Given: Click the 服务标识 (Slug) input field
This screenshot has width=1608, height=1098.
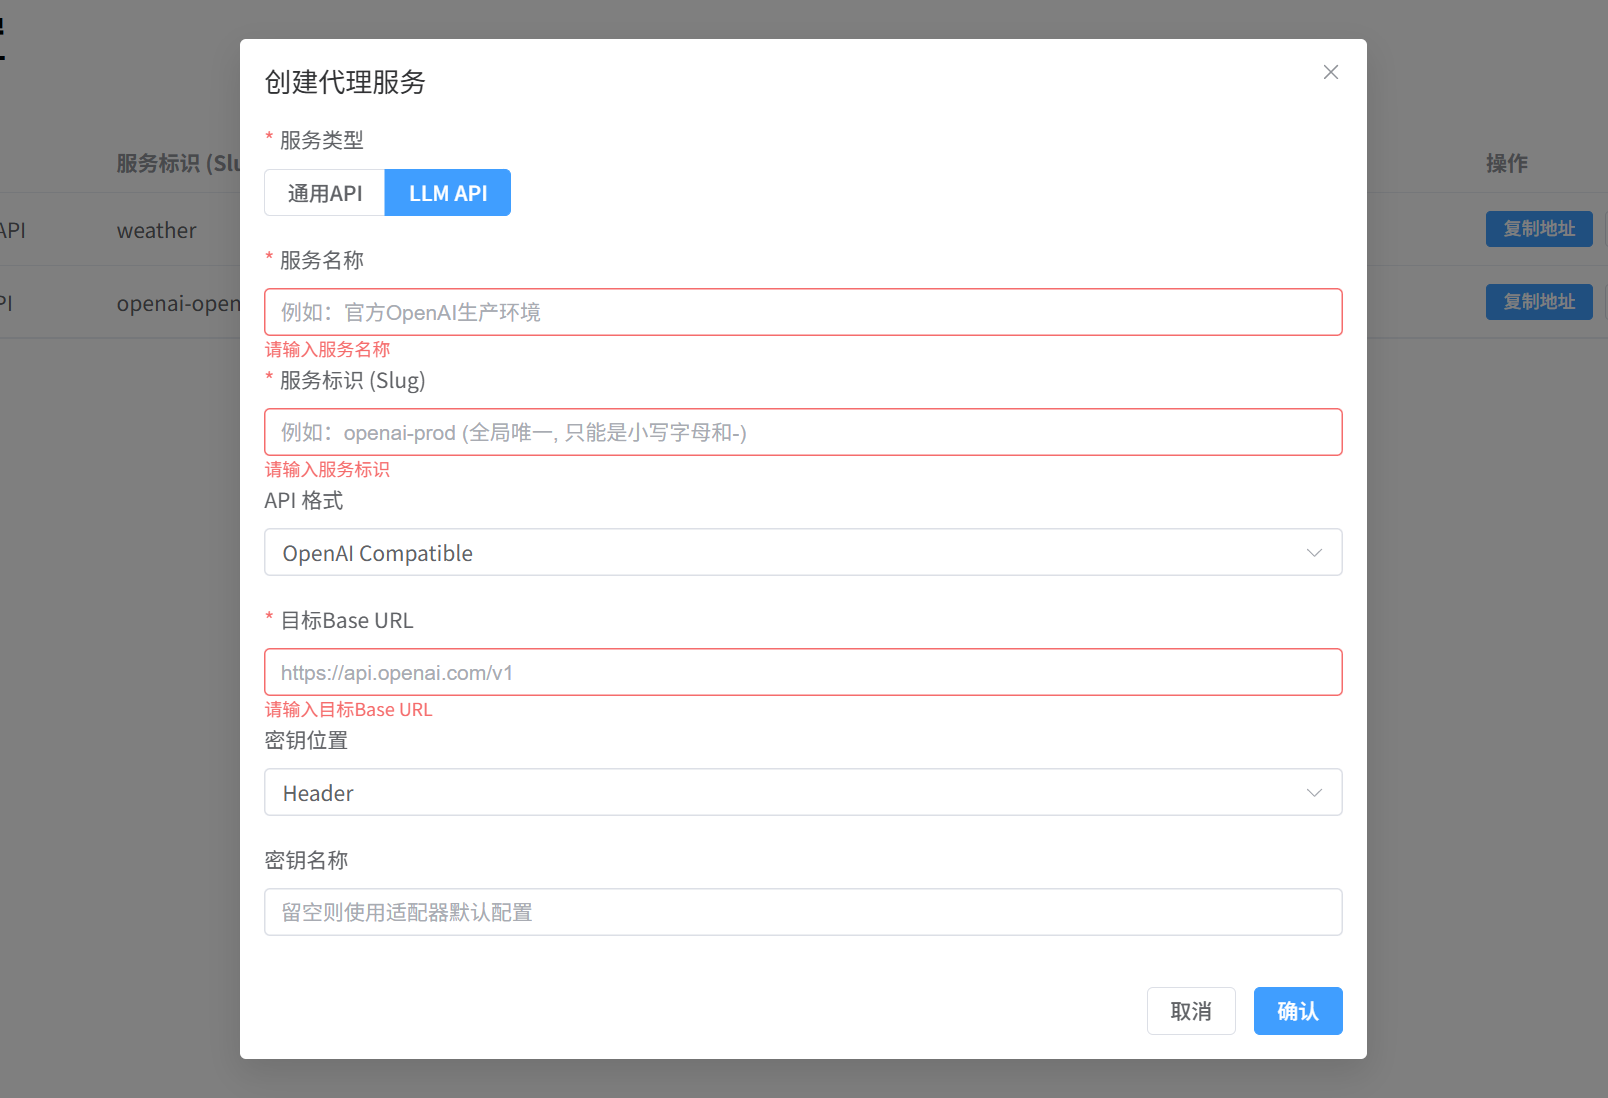Looking at the screenshot, I should click(802, 432).
